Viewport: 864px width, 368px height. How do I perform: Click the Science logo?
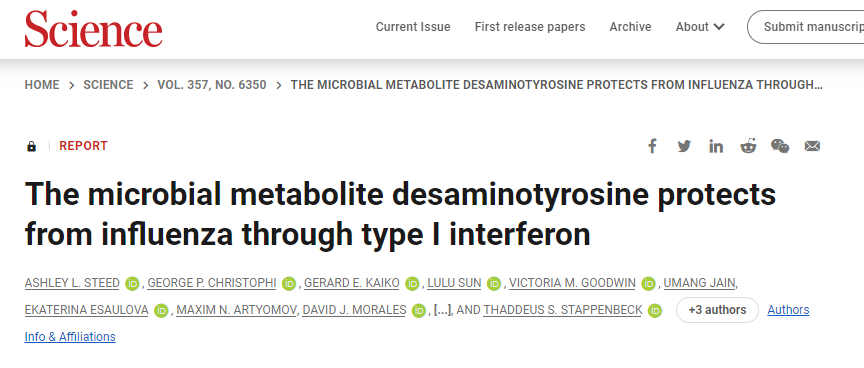[x=94, y=29]
